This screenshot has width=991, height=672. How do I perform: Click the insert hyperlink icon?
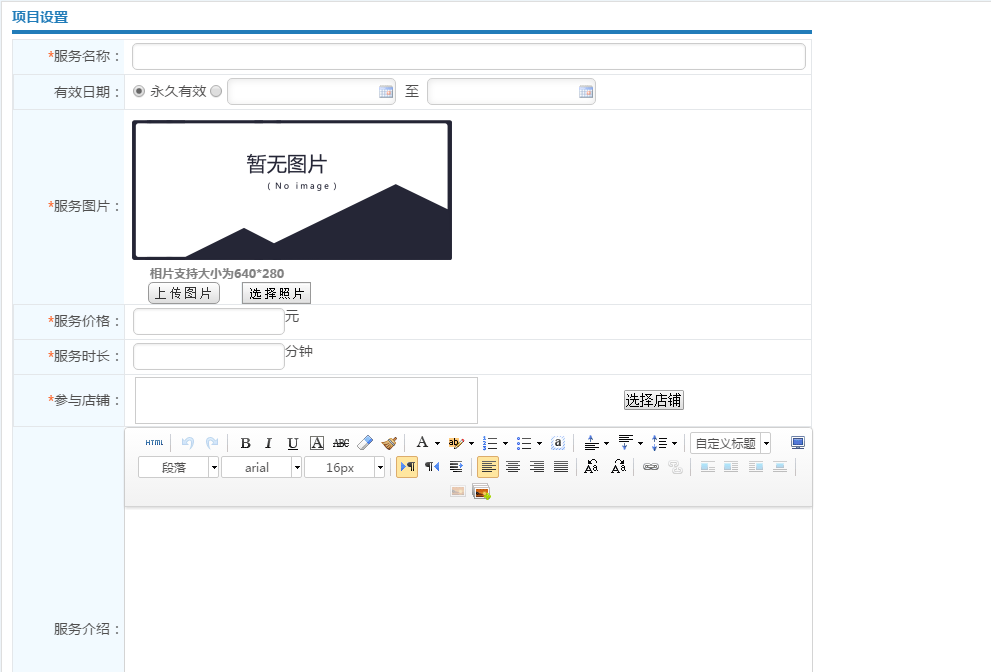click(x=651, y=466)
